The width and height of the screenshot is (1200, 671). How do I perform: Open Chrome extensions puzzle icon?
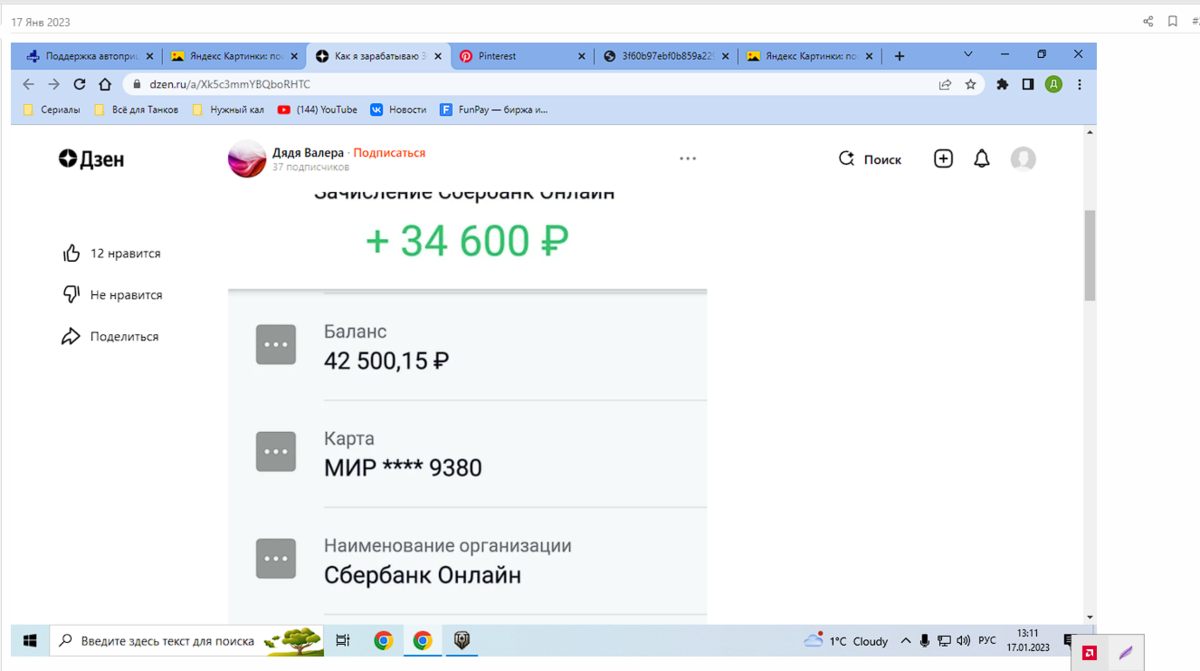click(1002, 85)
